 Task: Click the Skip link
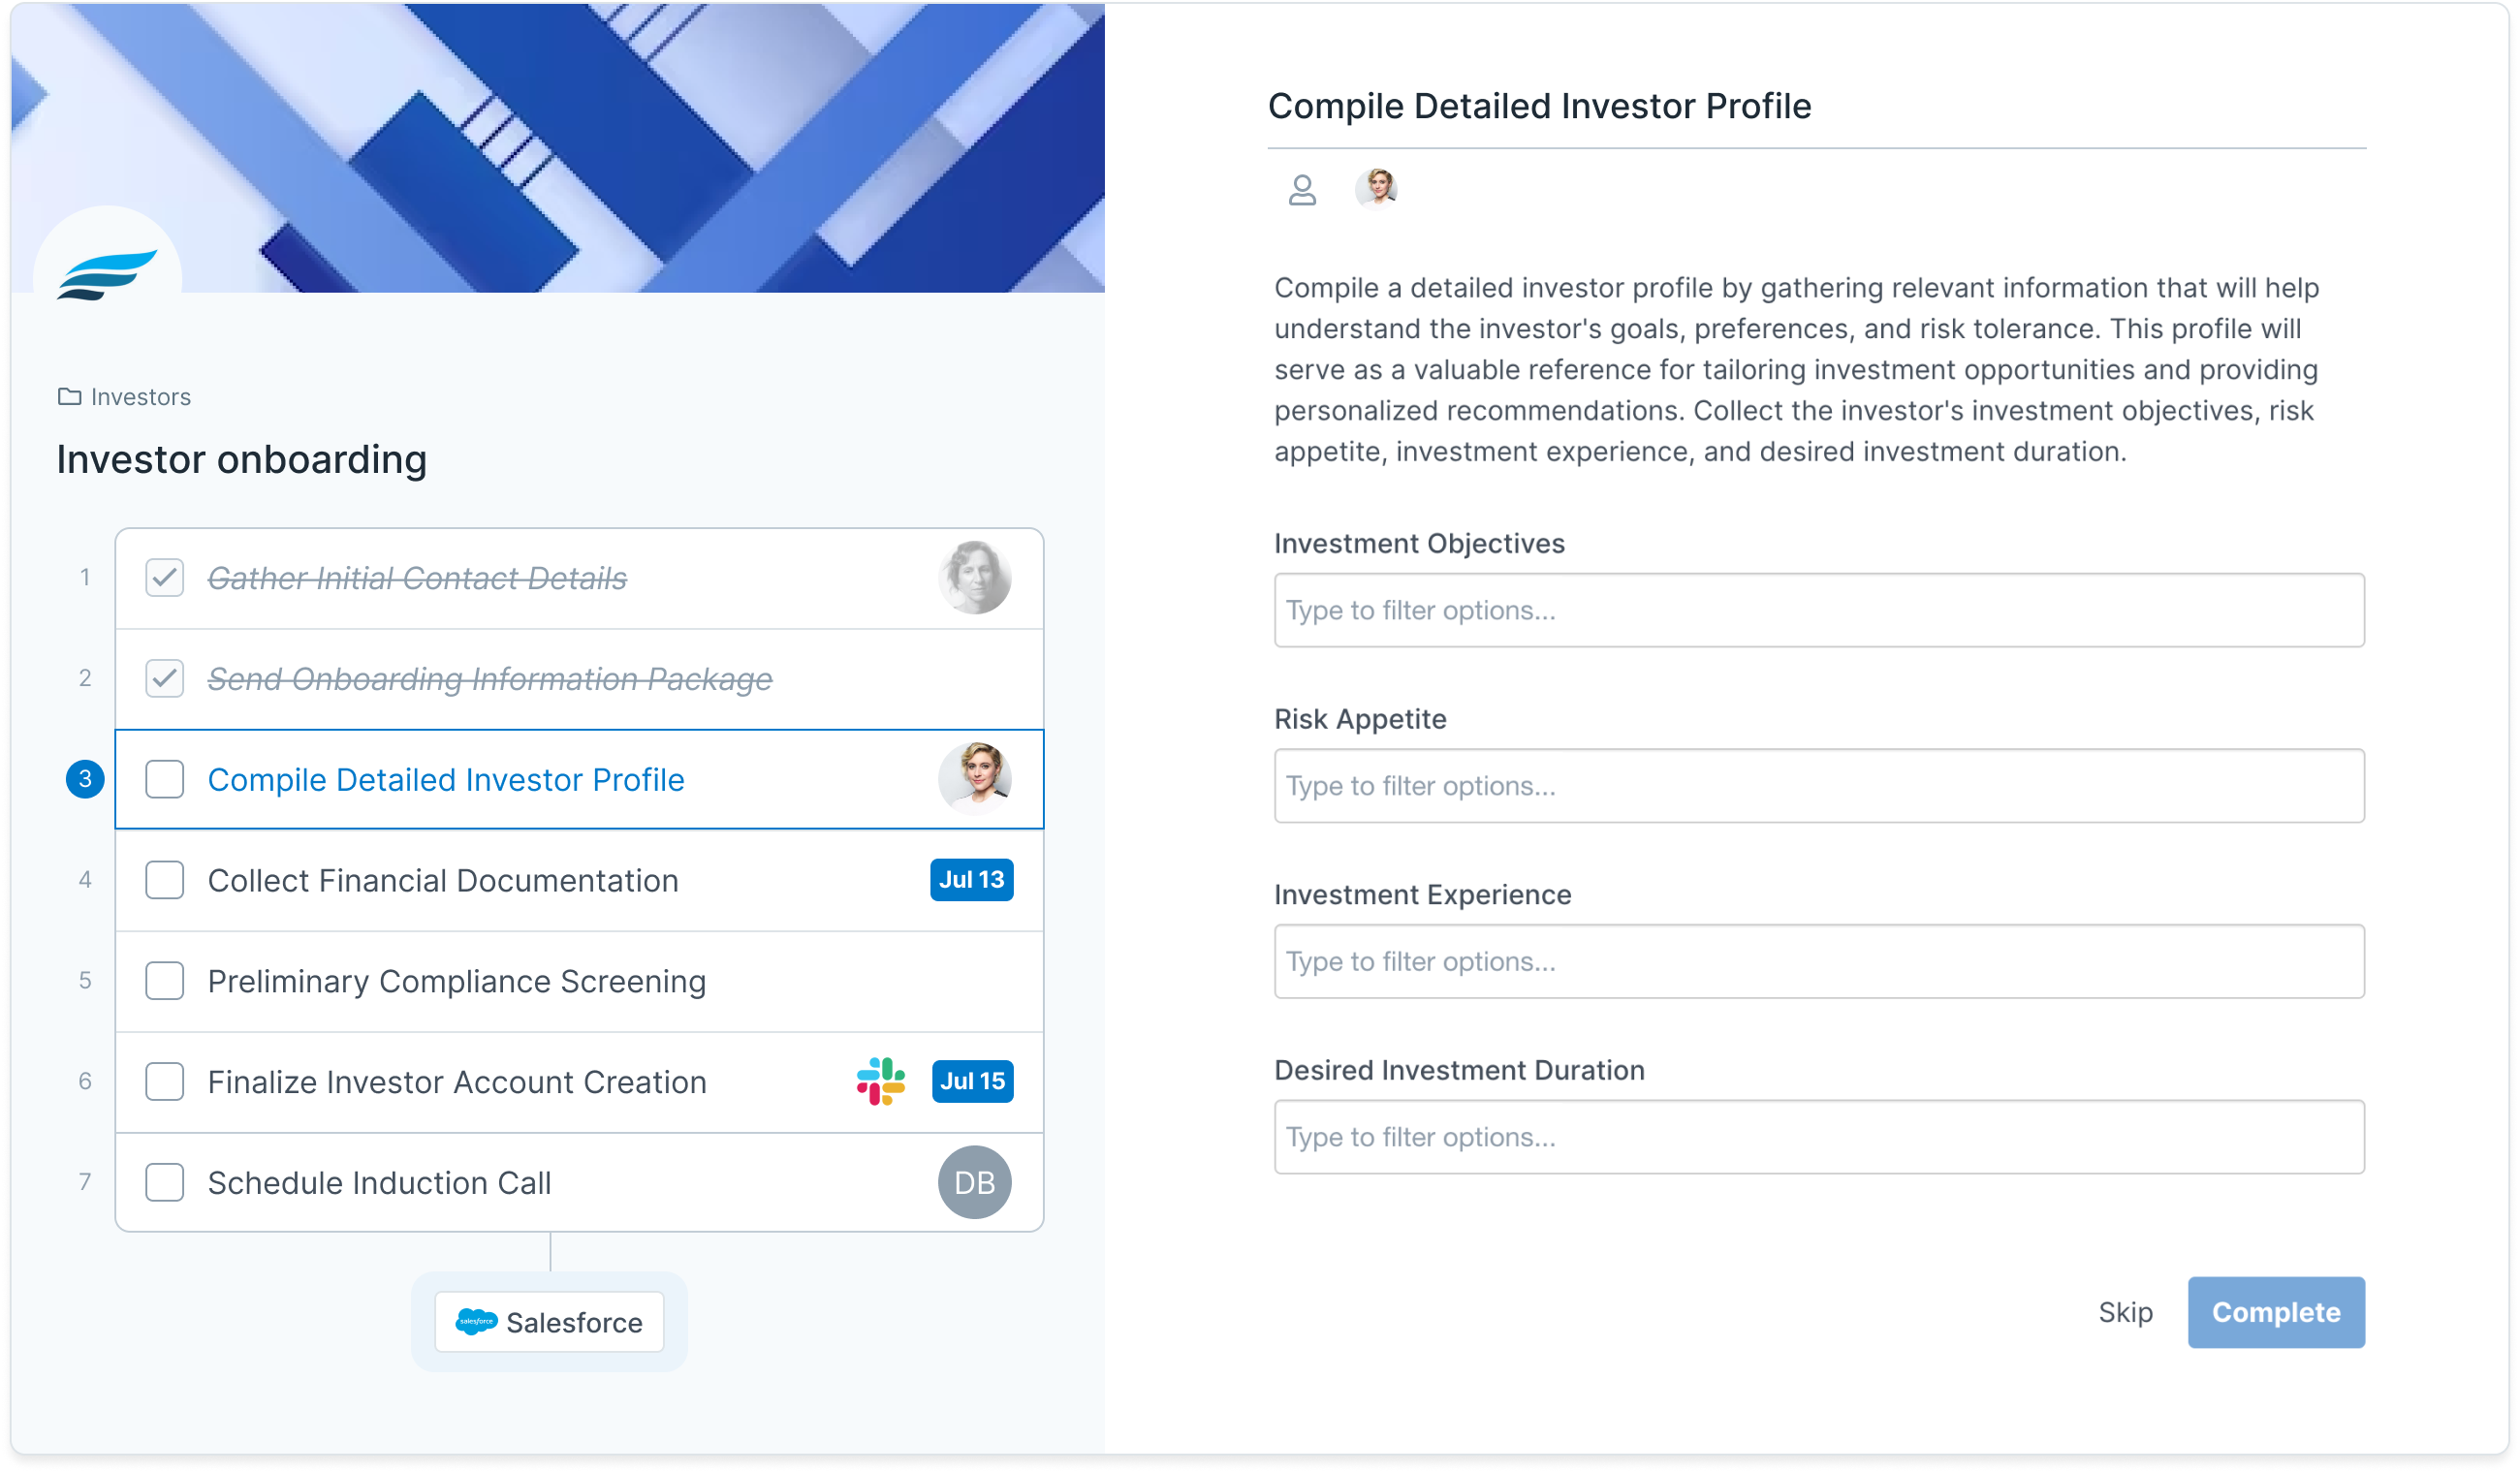point(2125,1312)
